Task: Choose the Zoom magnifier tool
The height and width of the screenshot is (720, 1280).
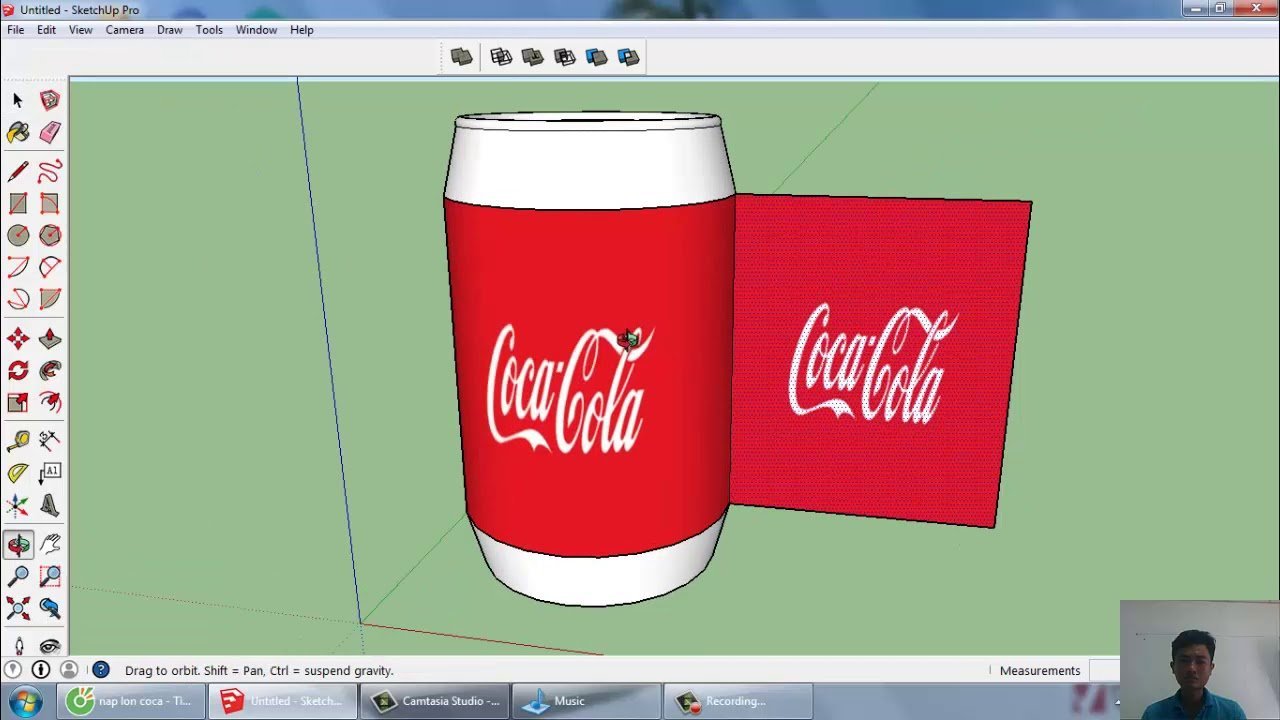Action: click(18, 577)
